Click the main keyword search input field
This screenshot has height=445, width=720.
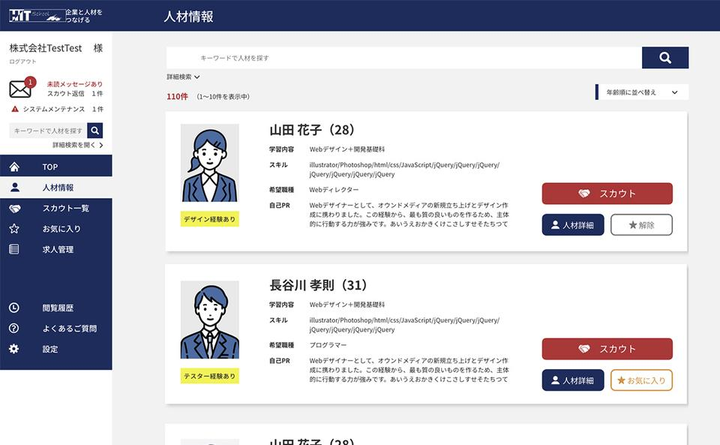point(404,58)
